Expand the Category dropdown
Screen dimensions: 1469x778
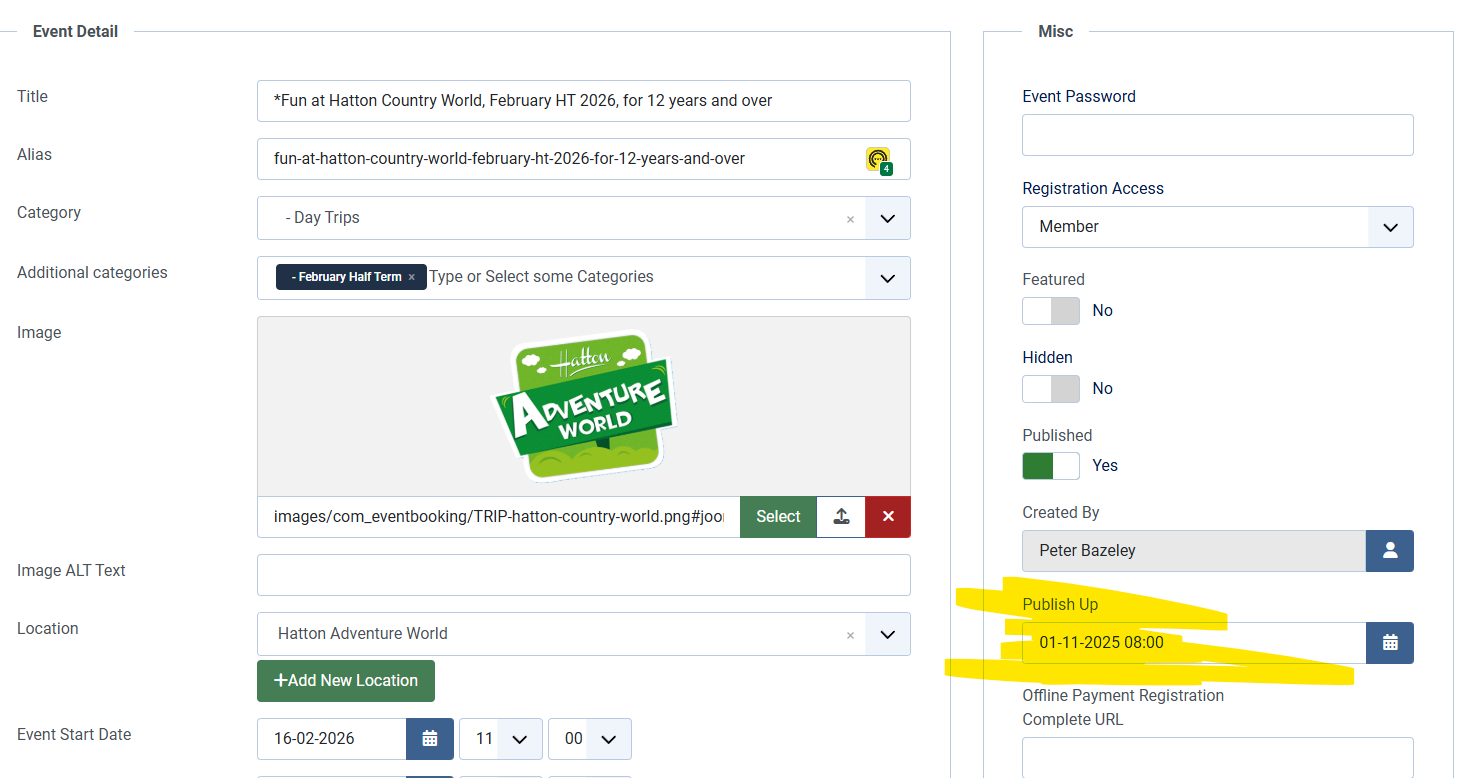888,218
